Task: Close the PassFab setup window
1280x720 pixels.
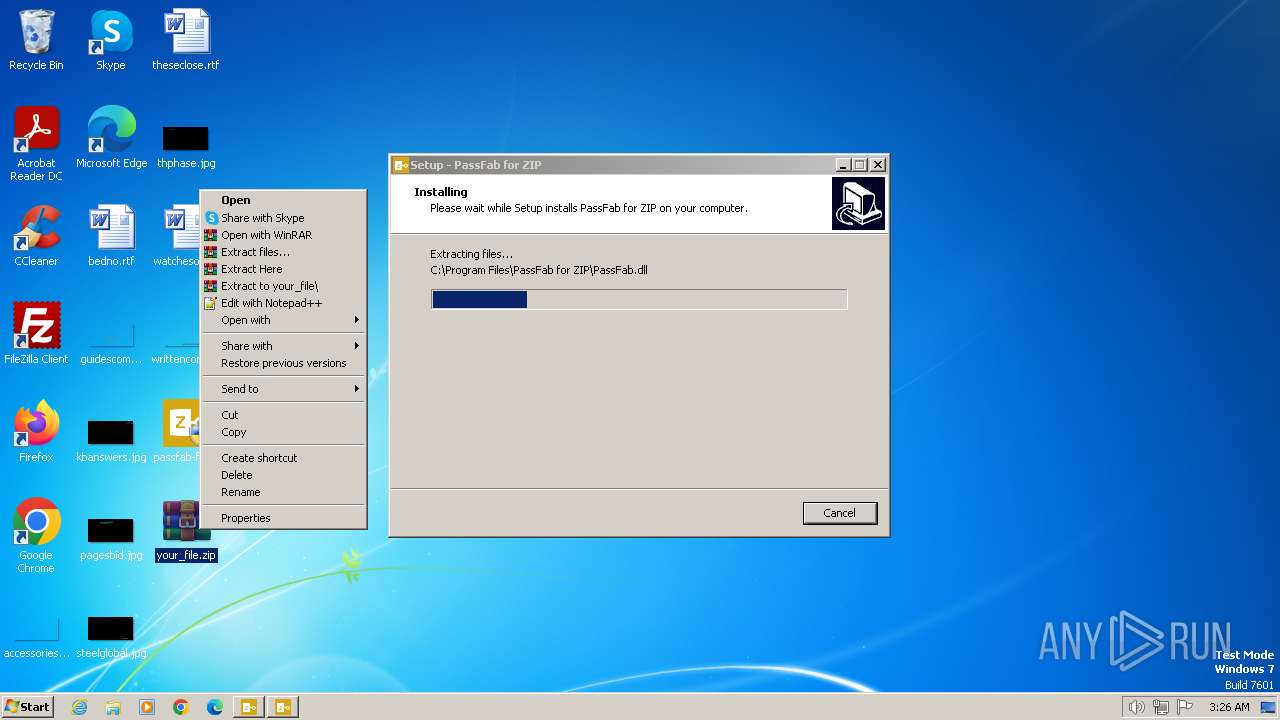Action: (x=878, y=165)
